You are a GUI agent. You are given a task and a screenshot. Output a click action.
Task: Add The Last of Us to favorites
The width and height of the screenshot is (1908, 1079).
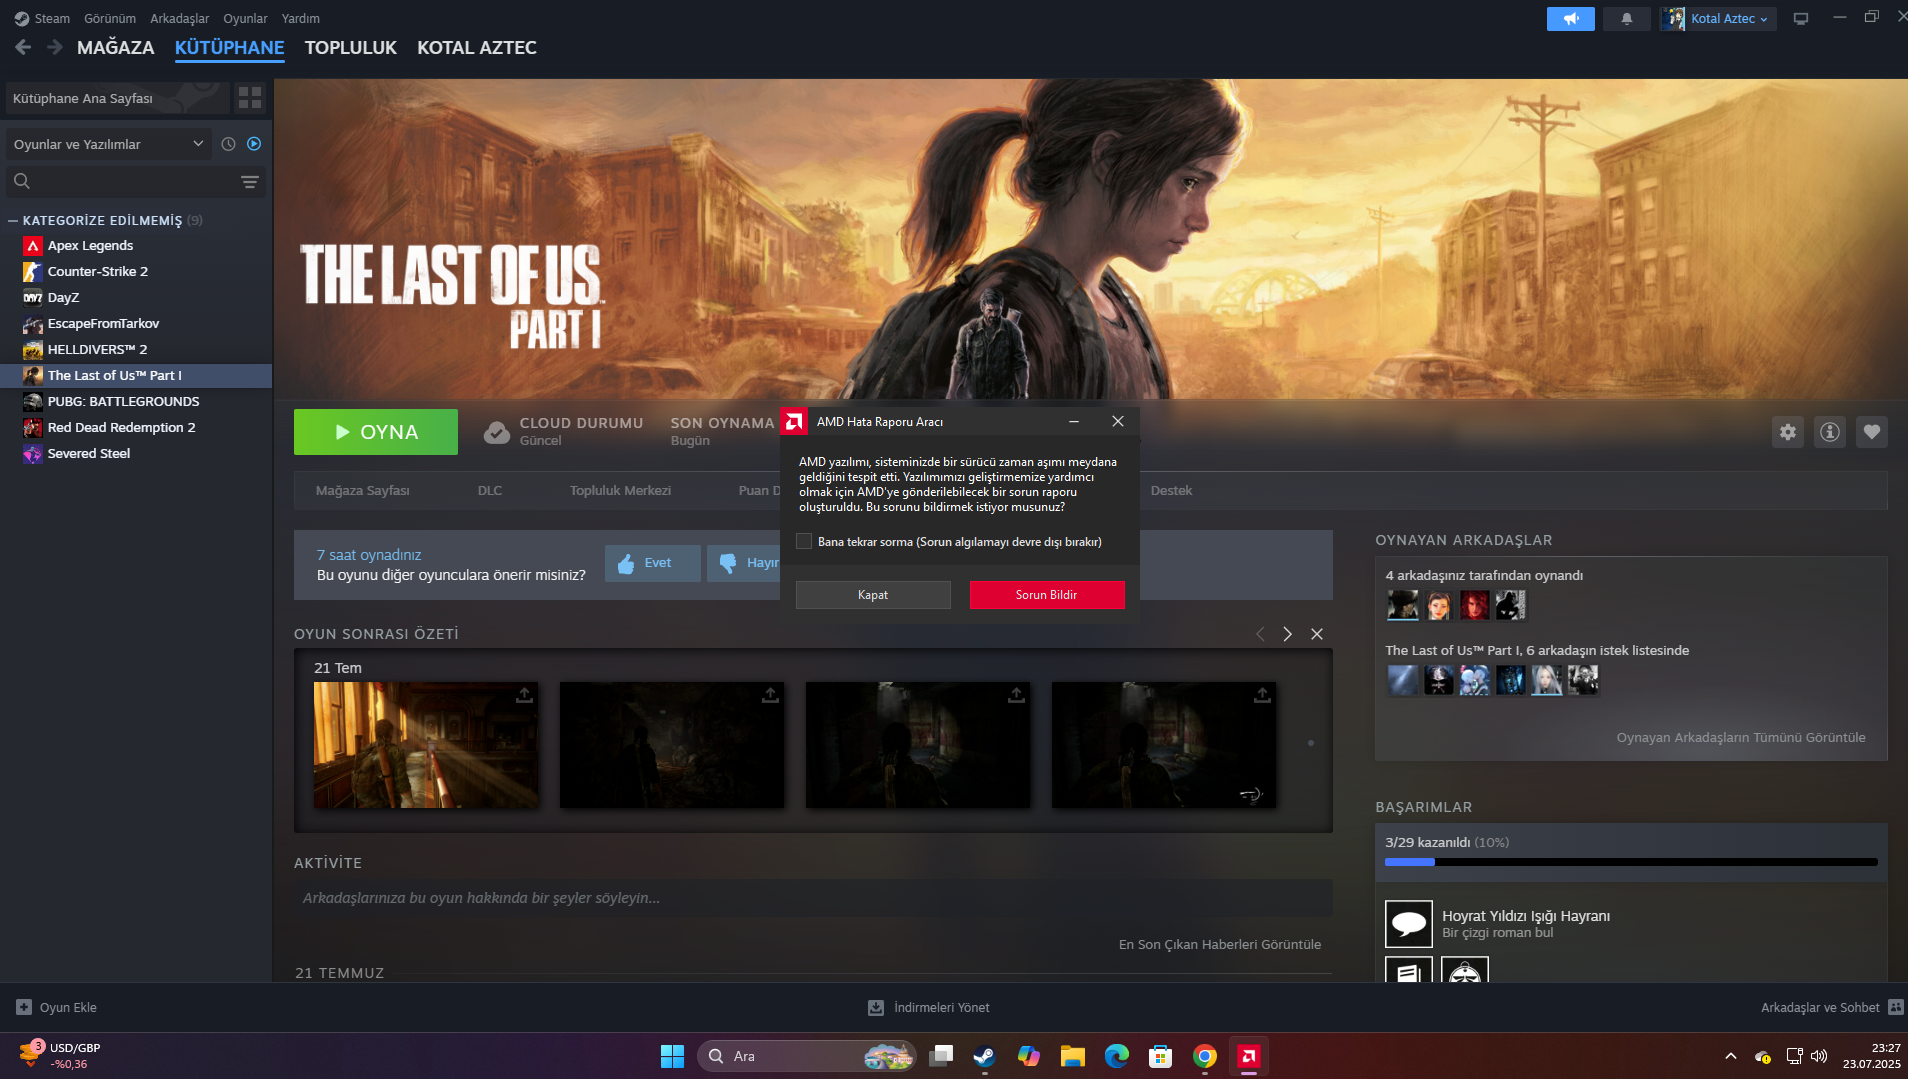[1872, 432]
